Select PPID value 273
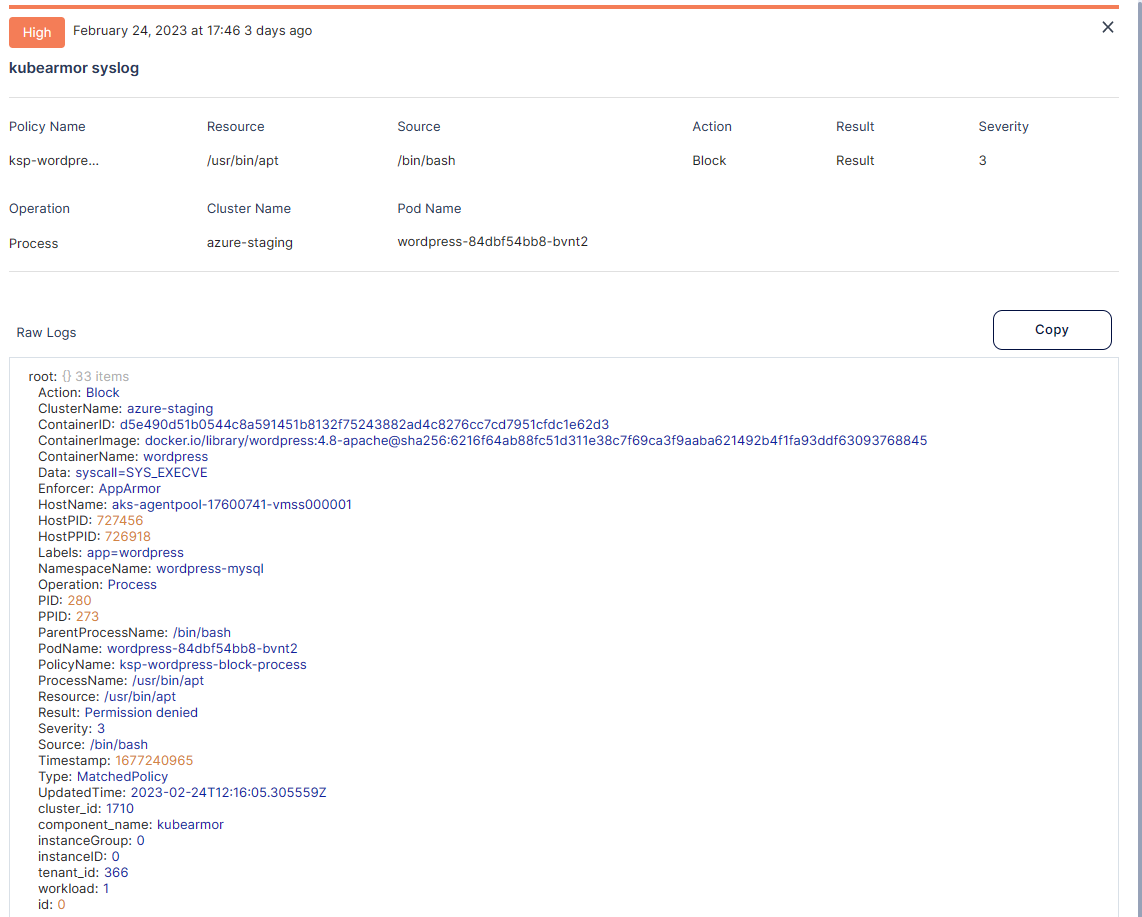This screenshot has width=1142, height=917. 87,617
